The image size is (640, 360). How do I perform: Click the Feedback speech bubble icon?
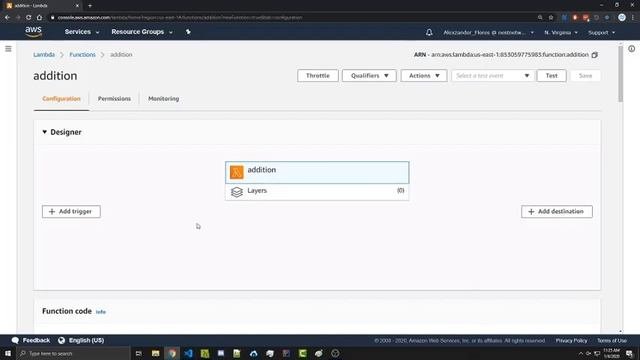16,340
